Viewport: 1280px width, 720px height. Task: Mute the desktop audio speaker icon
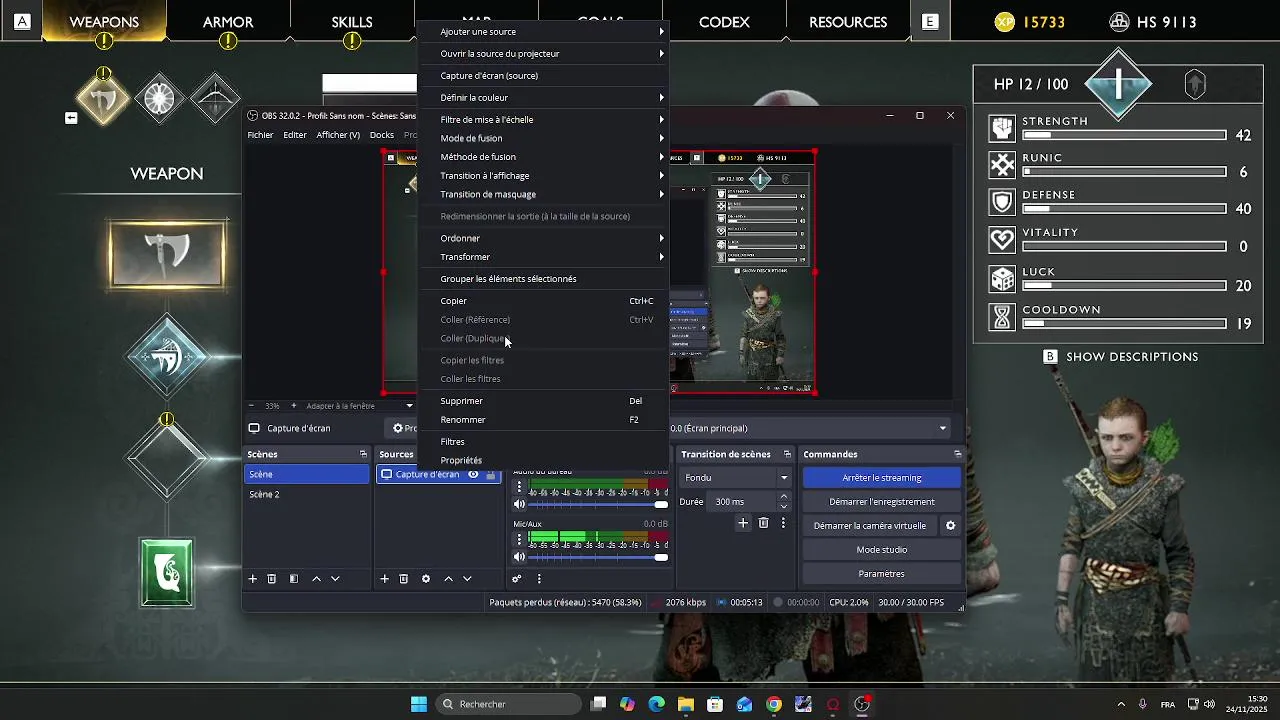click(x=519, y=504)
